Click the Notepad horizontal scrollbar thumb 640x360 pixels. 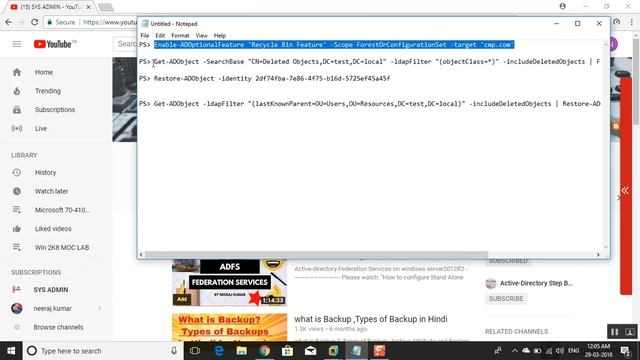click(316, 255)
